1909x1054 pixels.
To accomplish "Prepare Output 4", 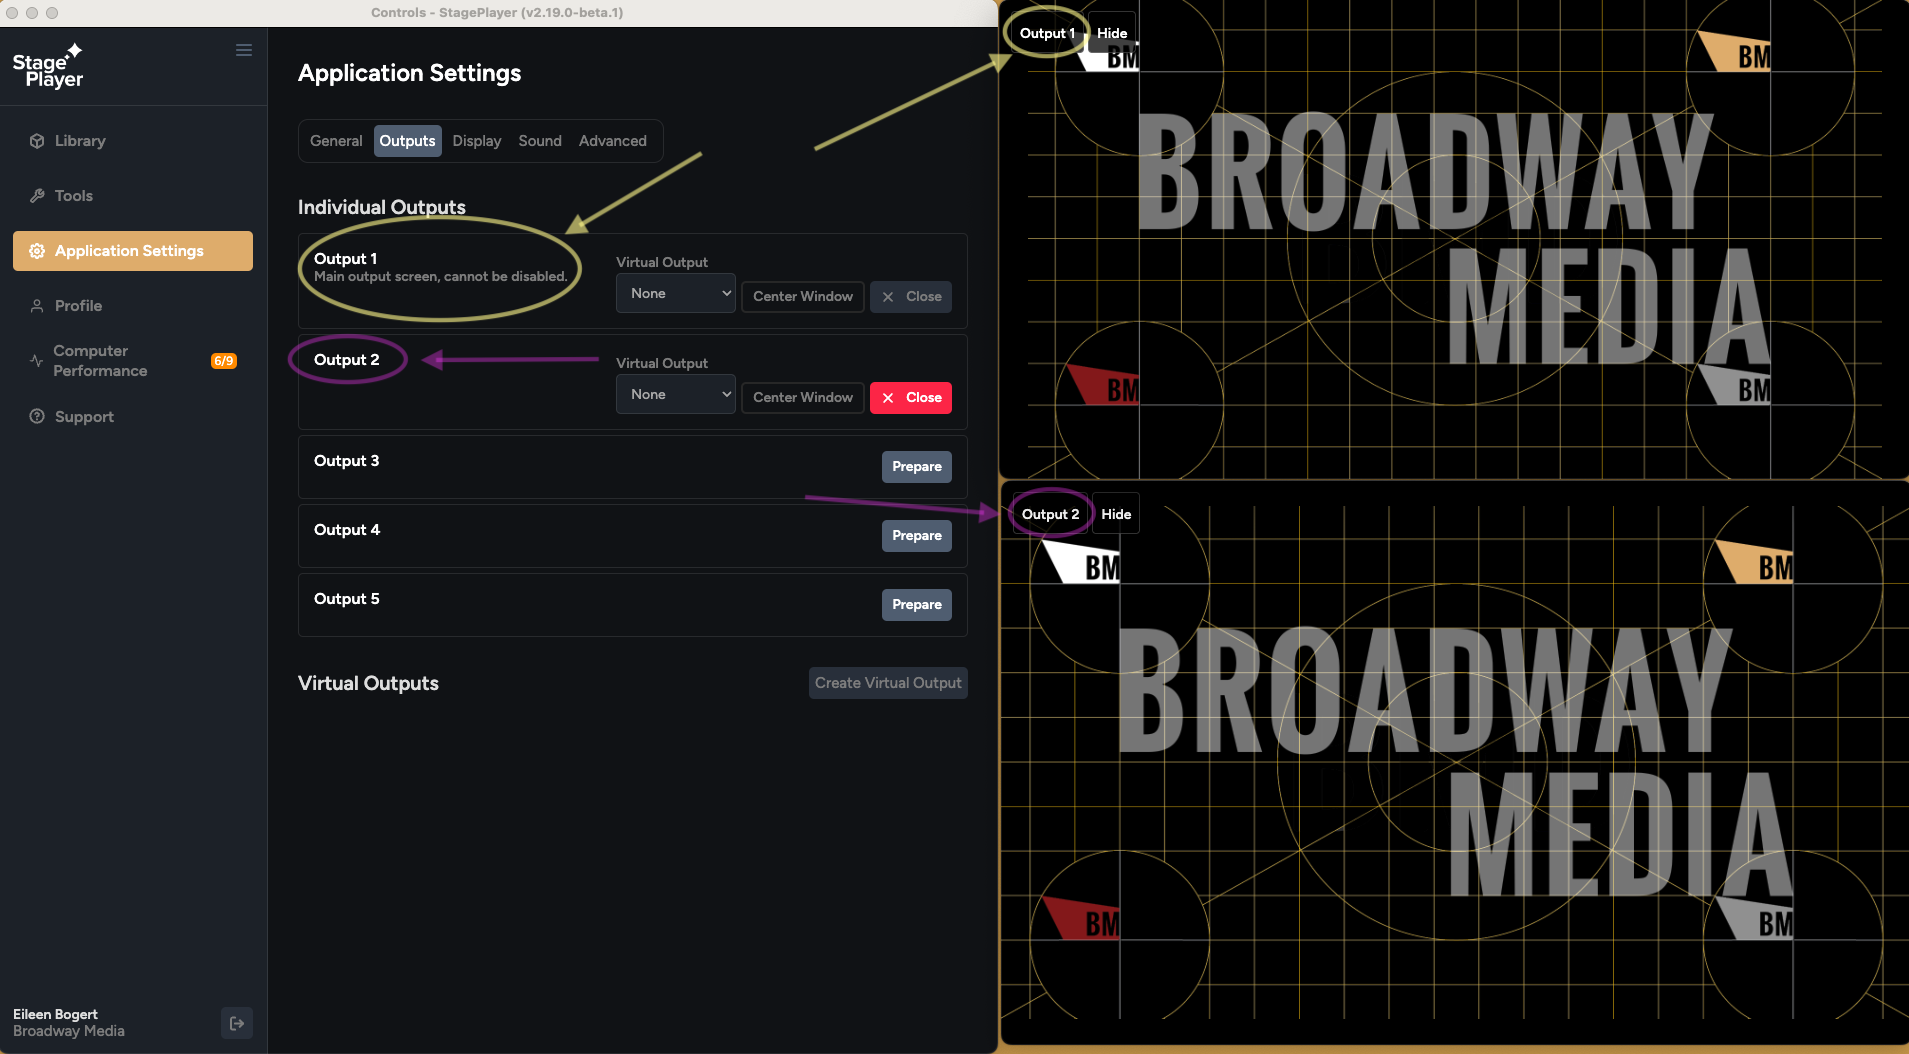I will point(917,536).
